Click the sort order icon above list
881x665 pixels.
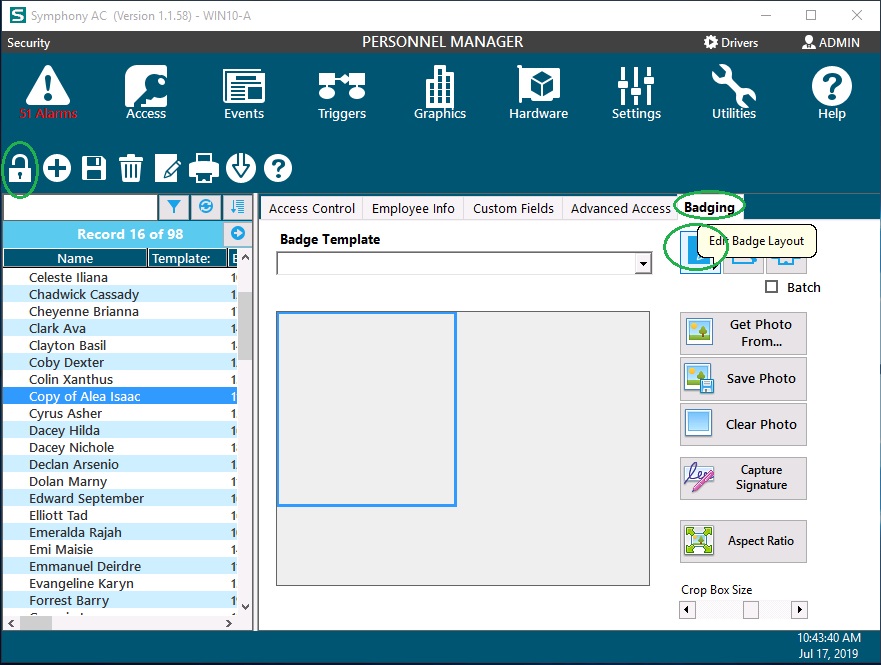(x=238, y=207)
